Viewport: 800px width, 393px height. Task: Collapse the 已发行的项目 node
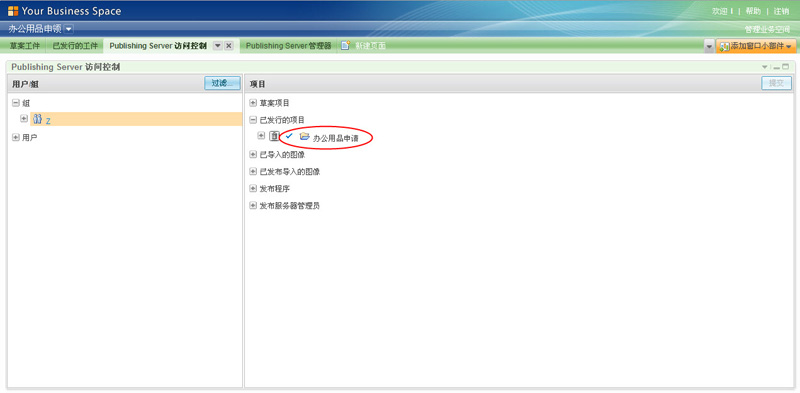click(x=253, y=120)
